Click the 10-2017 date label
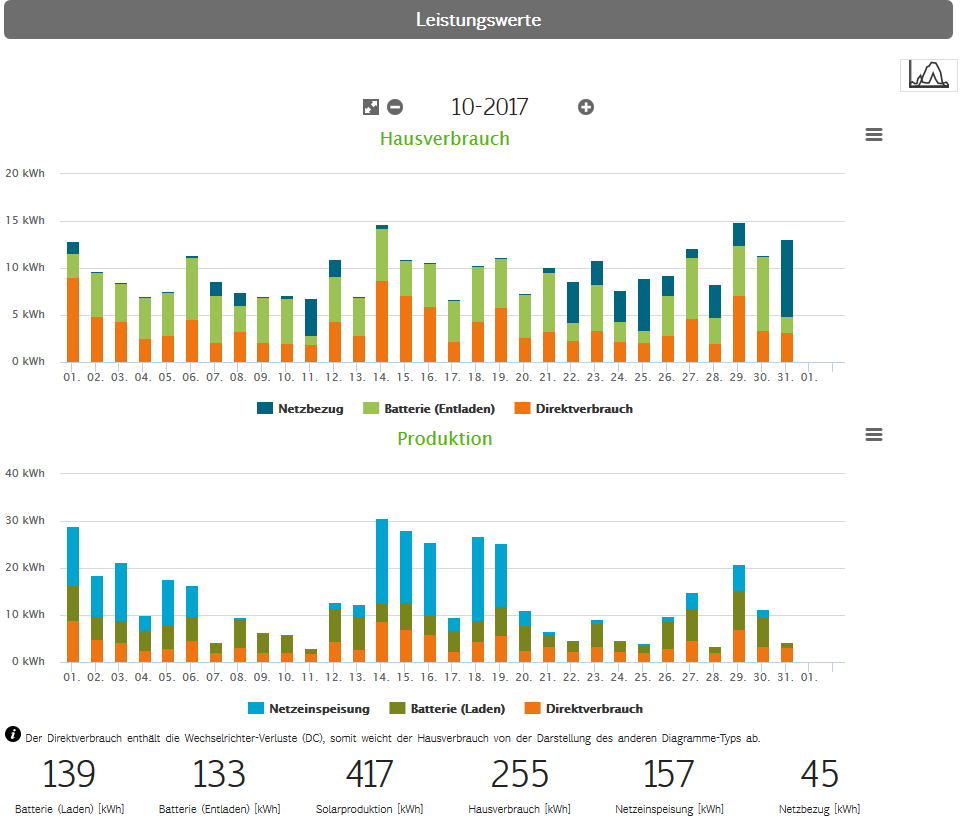The width and height of the screenshot is (962, 824). [489, 107]
